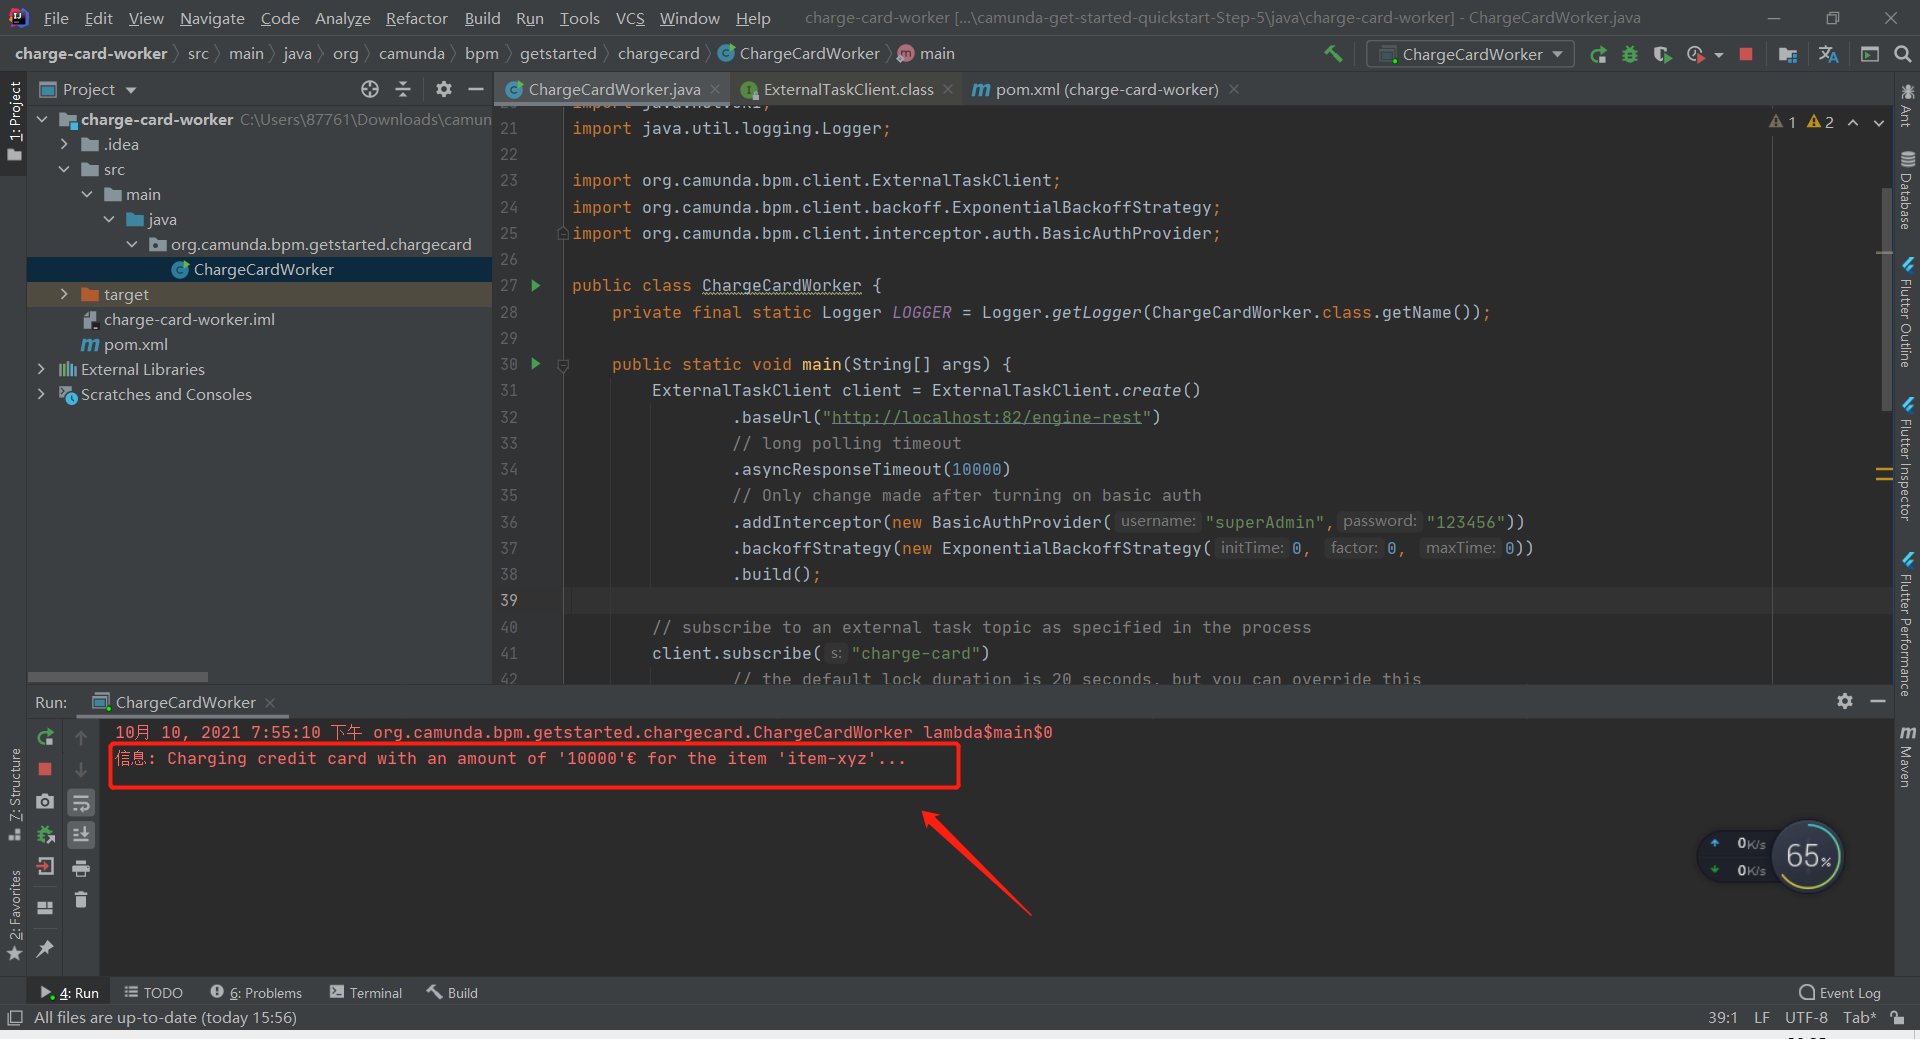Viewport: 1920px width, 1039px height.
Task: Pin the Run tab
Action: 45,949
